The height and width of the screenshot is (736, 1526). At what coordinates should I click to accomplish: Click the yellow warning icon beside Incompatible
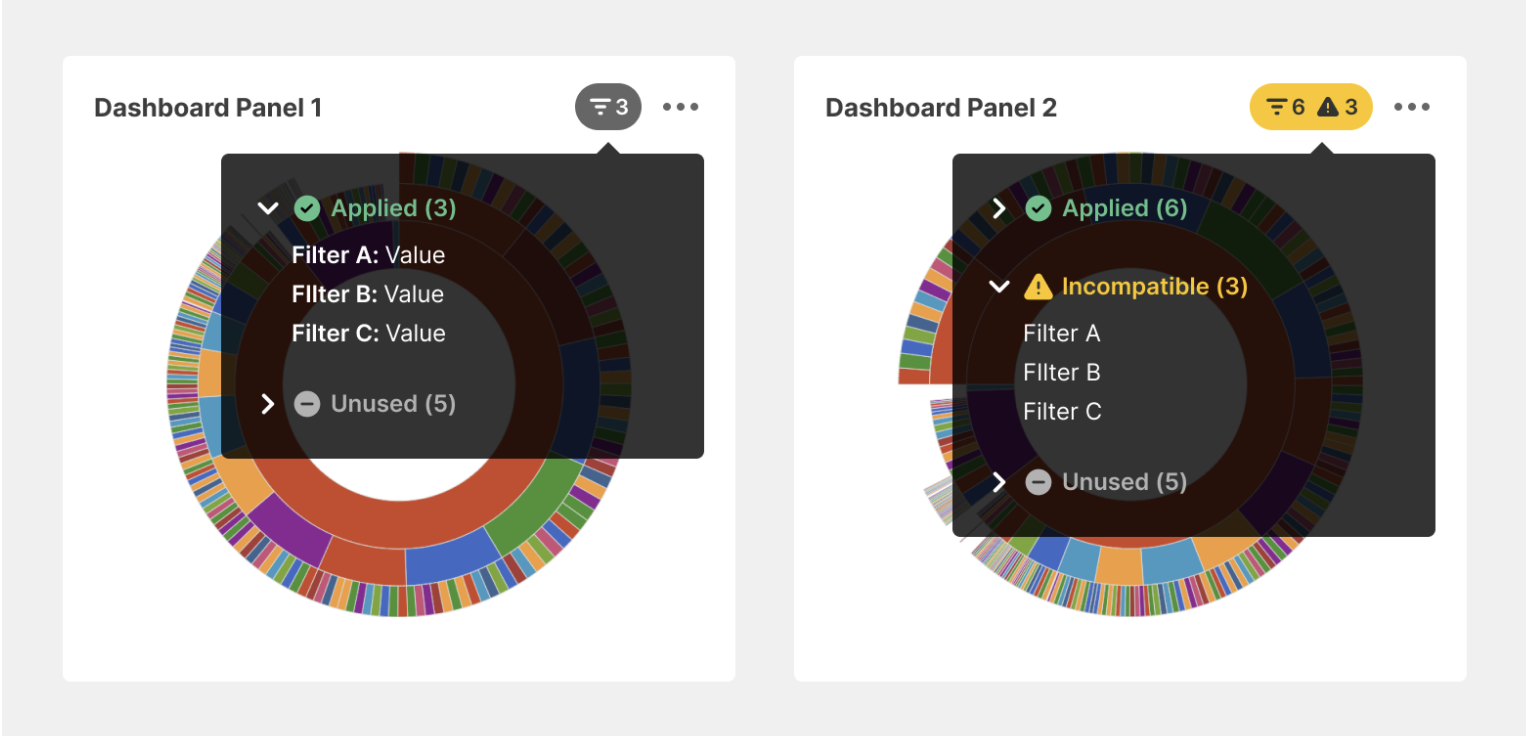pyautogui.click(x=1038, y=287)
